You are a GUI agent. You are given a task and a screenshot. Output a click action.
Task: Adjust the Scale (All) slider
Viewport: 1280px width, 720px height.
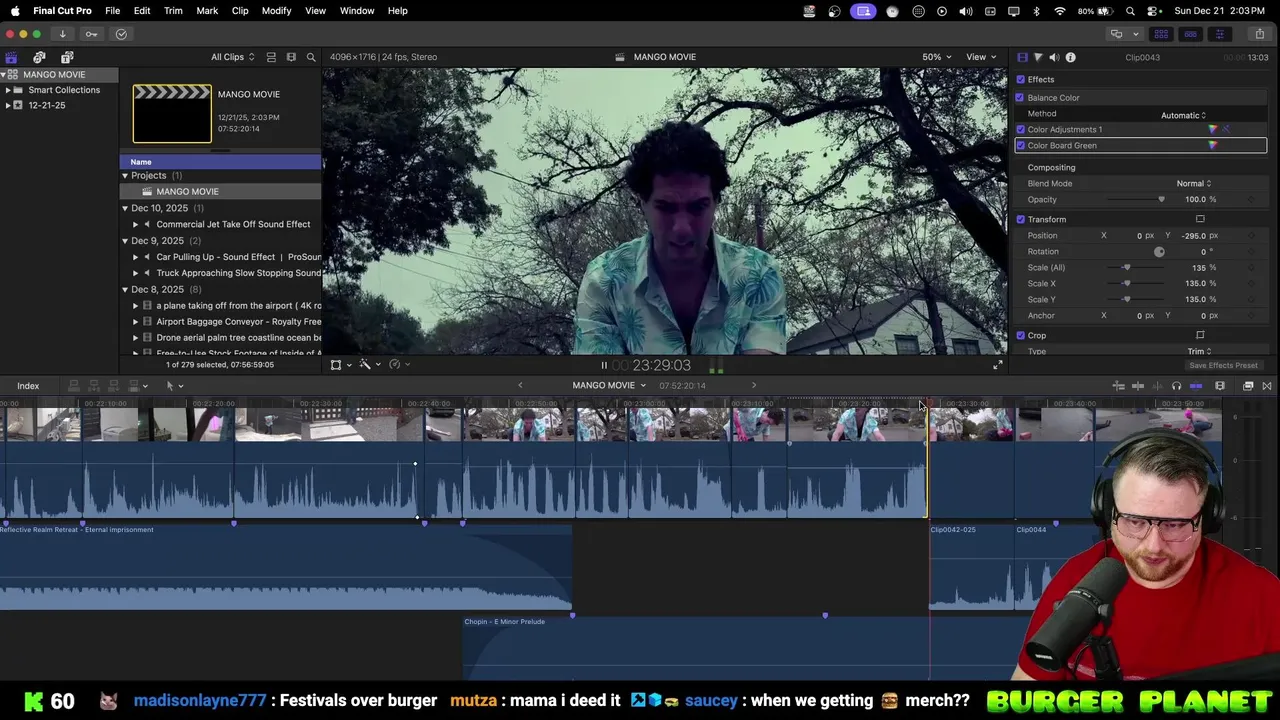pyautogui.click(x=1127, y=267)
